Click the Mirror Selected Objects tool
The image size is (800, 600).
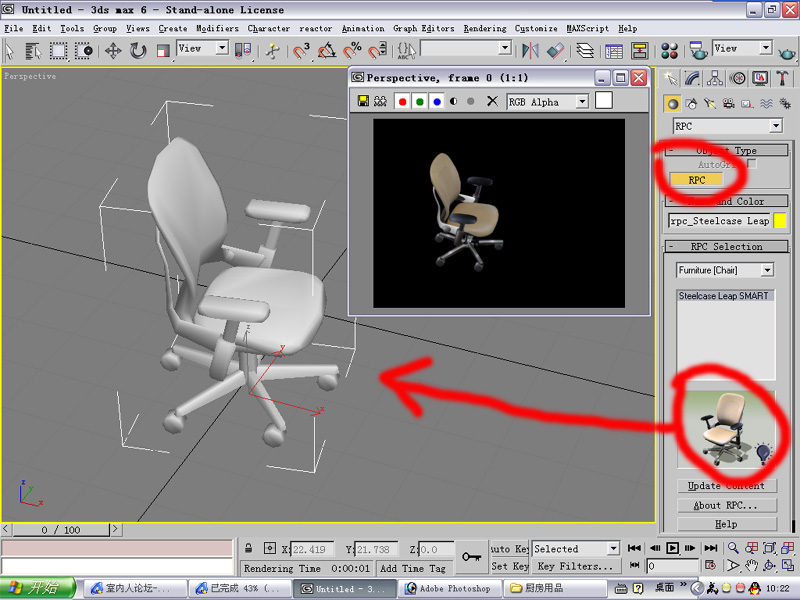tap(530, 51)
